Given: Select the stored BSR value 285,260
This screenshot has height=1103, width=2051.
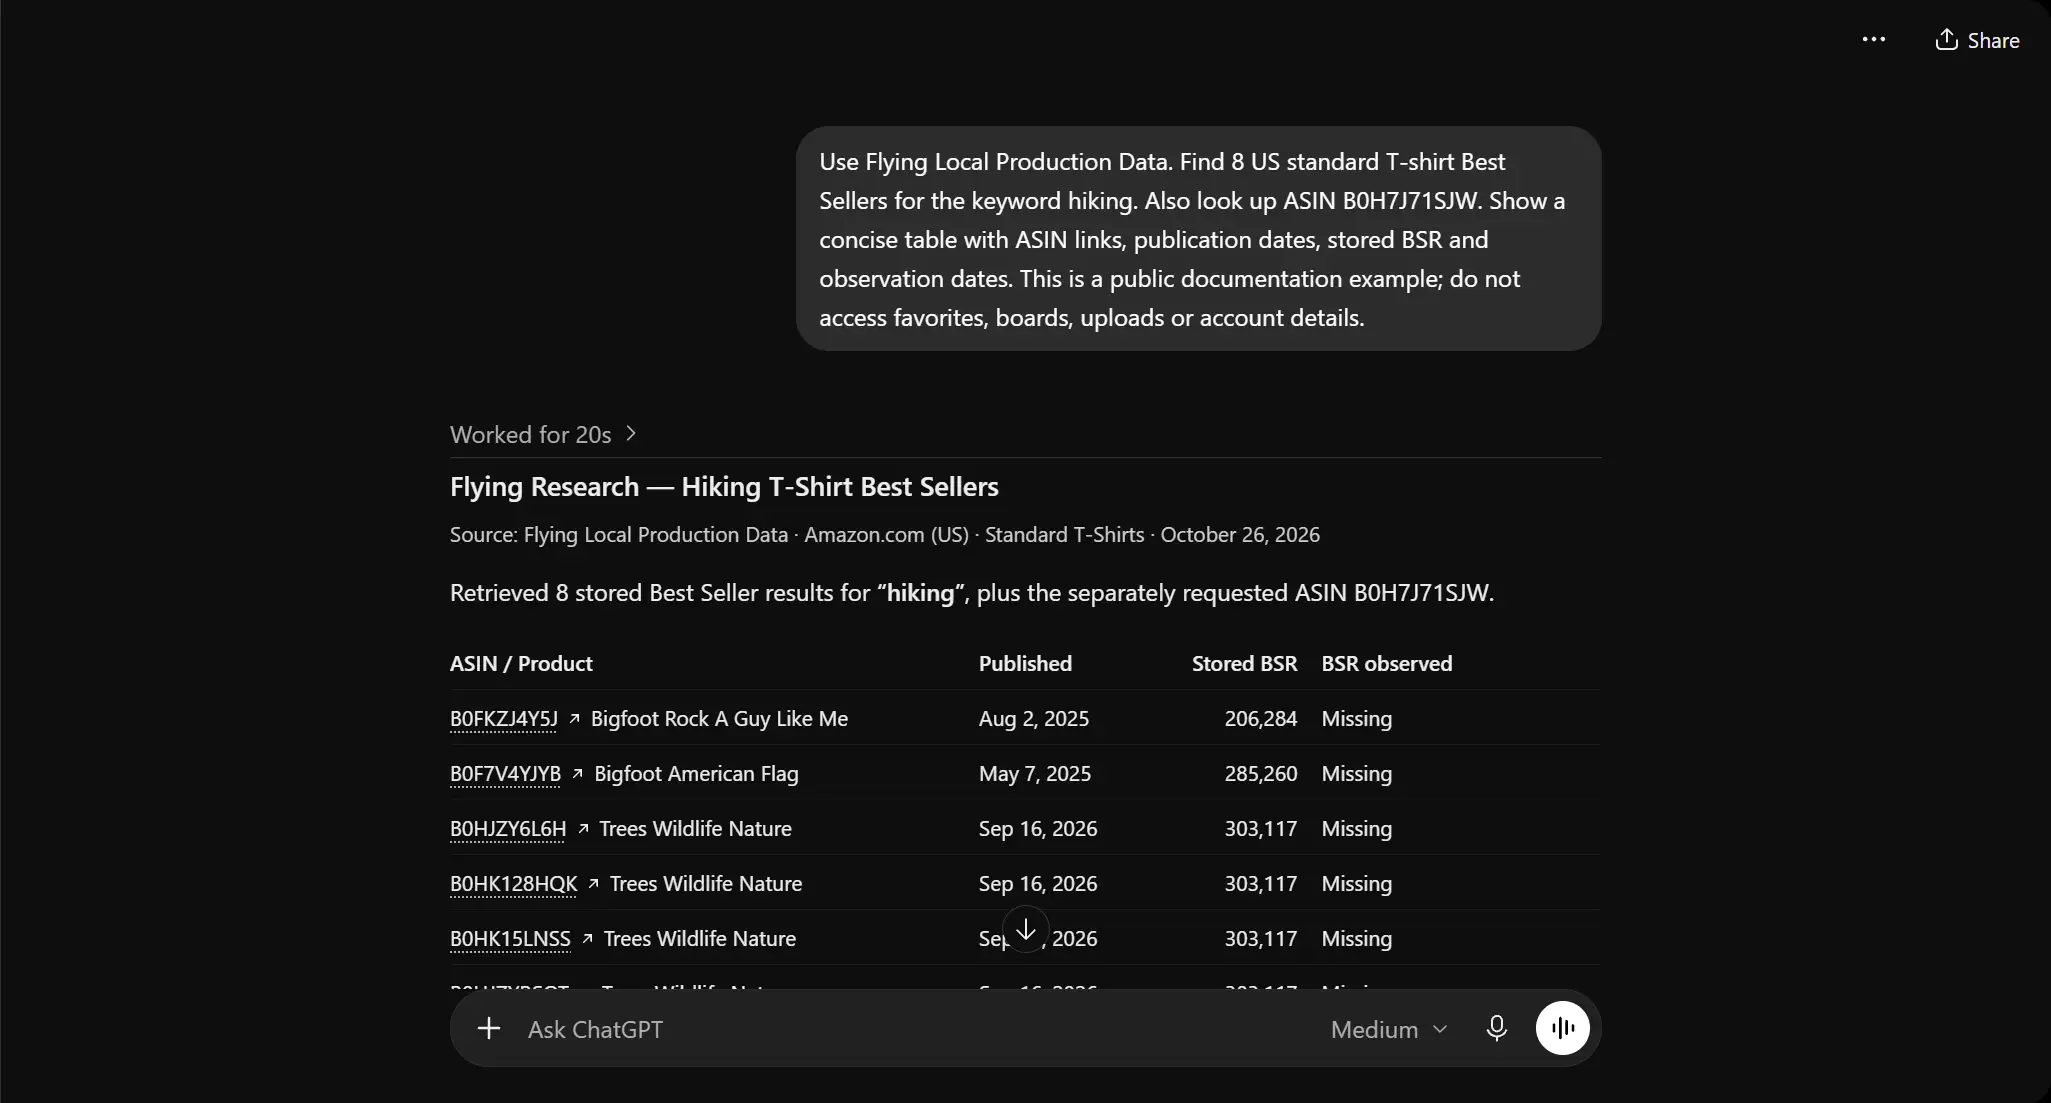Looking at the screenshot, I should 1260,773.
